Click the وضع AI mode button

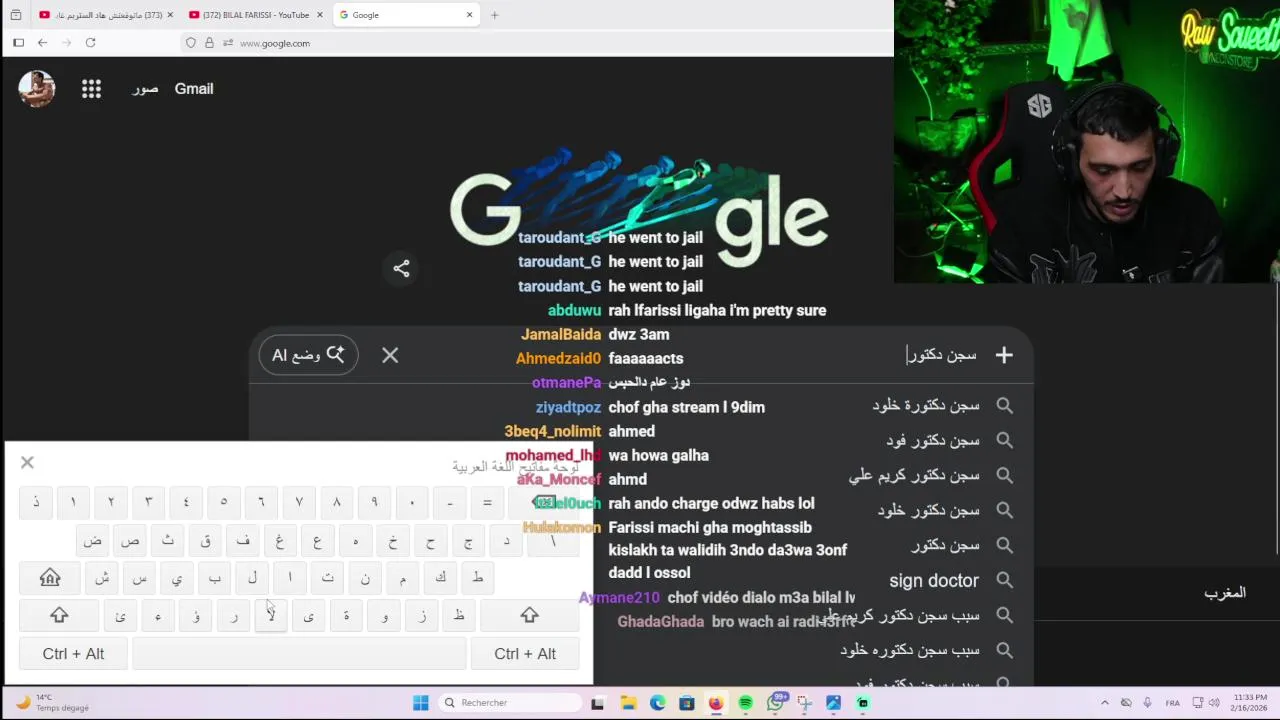point(308,355)
